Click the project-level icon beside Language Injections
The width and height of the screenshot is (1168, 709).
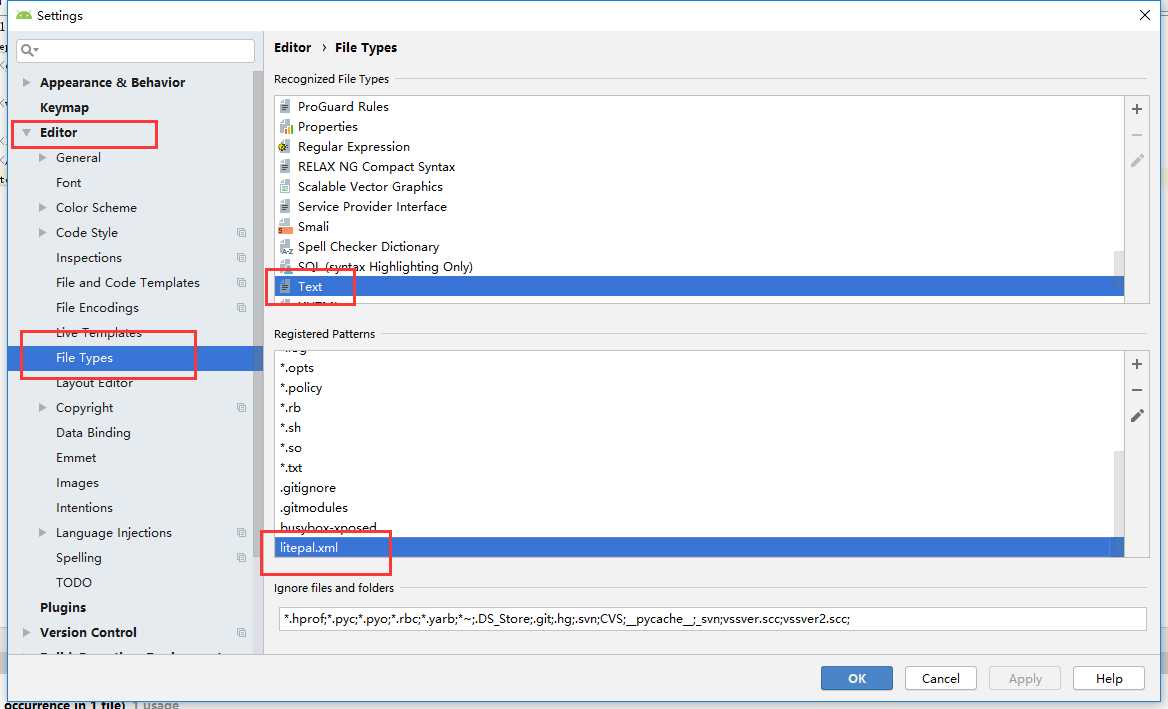click(x=241, y=532)
